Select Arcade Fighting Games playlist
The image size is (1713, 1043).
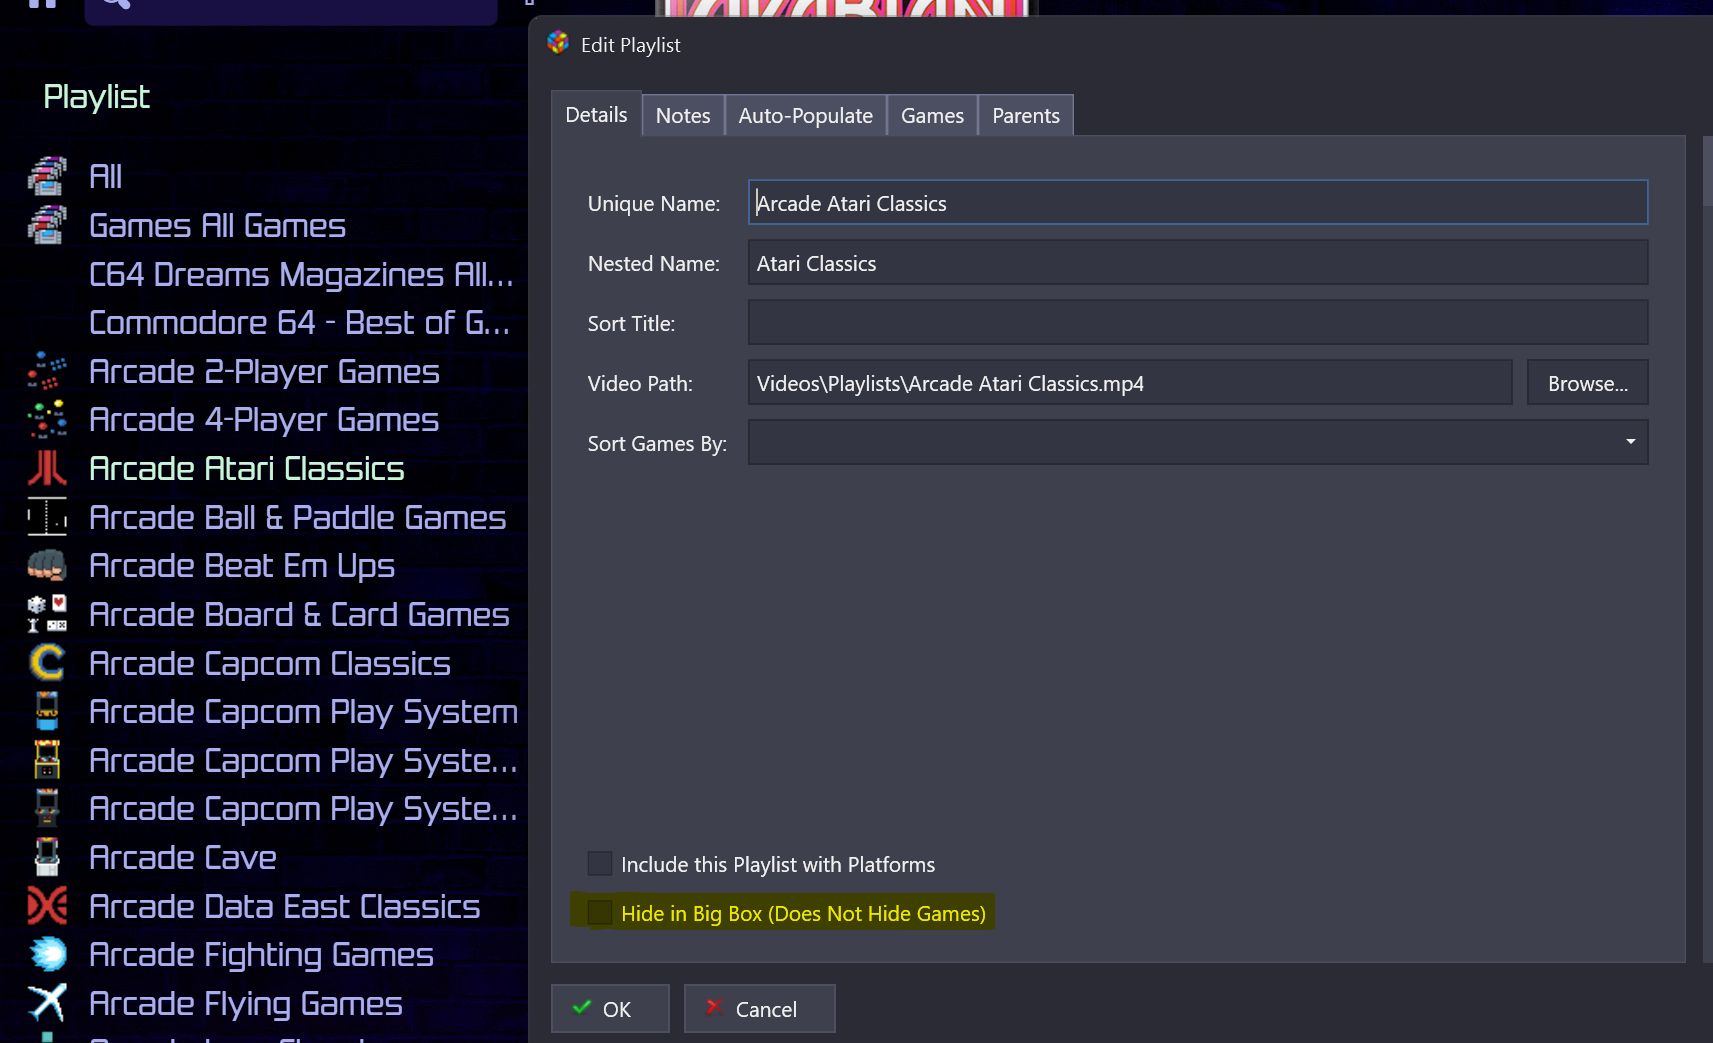pyautogui.click(x=262, y=955)
